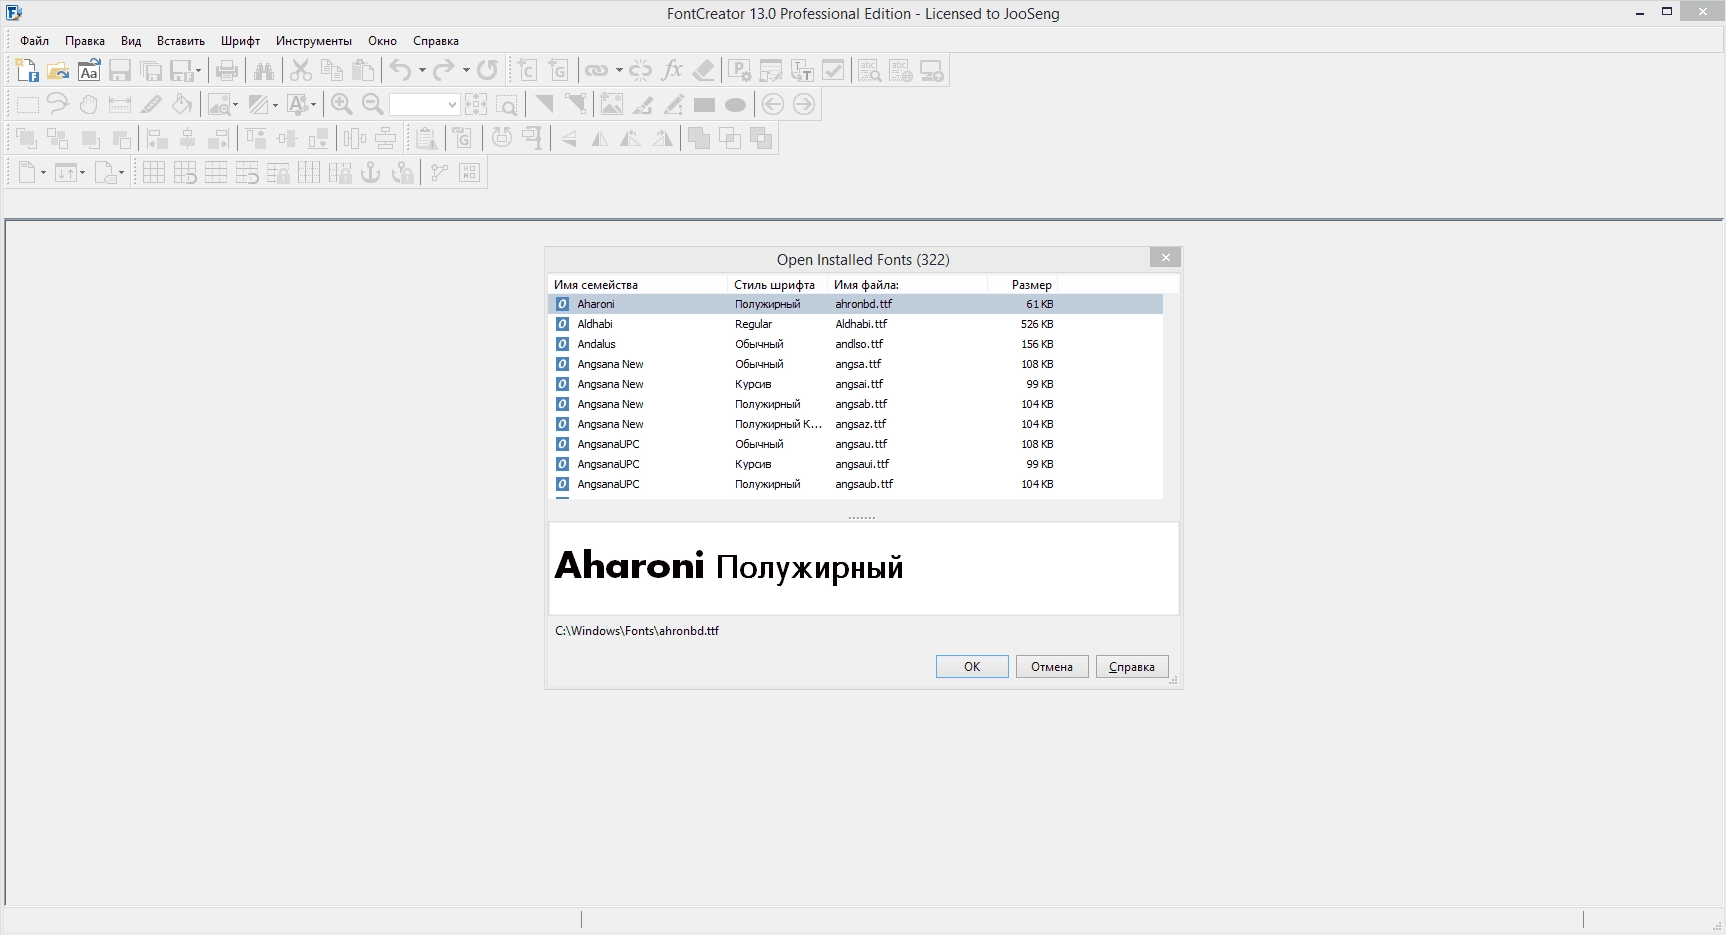Image resolution: width=1726 pixels, height=935 pixels.
Task: Expand the link icon dropdown arrow
Action: (619, 70)
